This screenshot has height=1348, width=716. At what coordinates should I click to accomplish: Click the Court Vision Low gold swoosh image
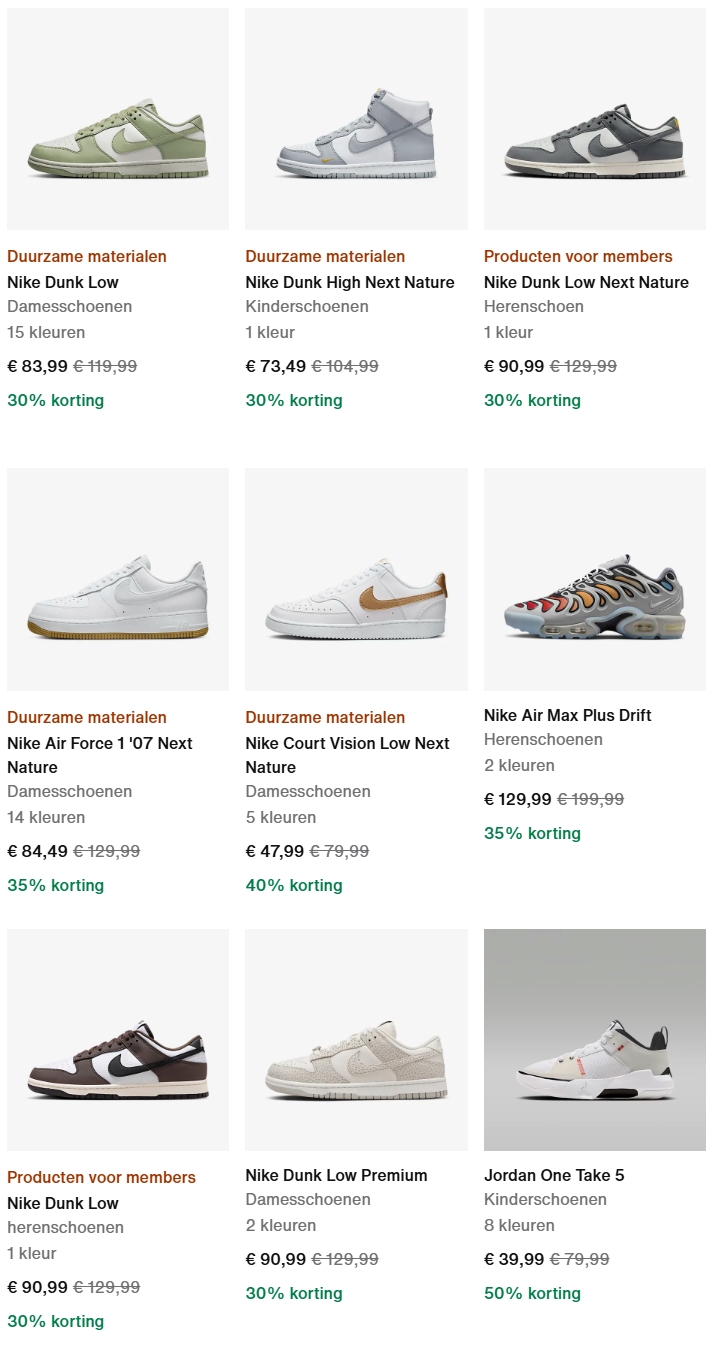click(356, 580)
